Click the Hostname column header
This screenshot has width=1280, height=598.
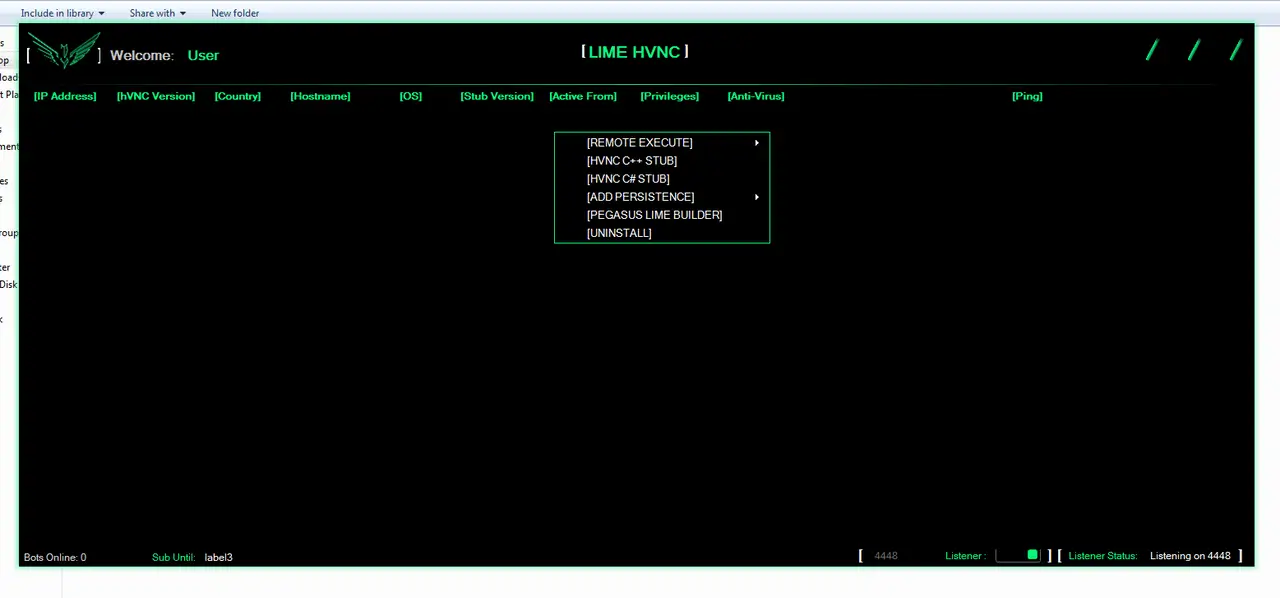319,96
